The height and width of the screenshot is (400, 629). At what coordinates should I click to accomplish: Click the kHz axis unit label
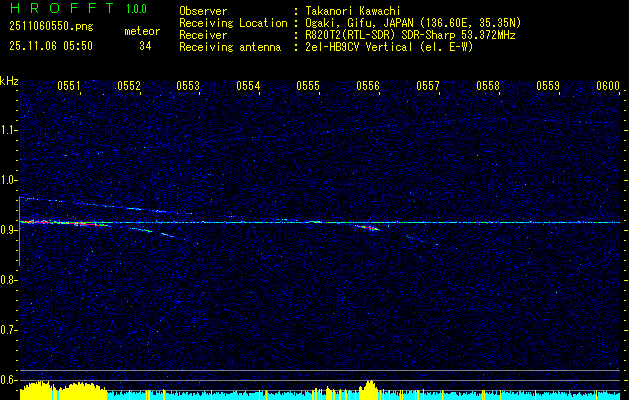point(9,81)
